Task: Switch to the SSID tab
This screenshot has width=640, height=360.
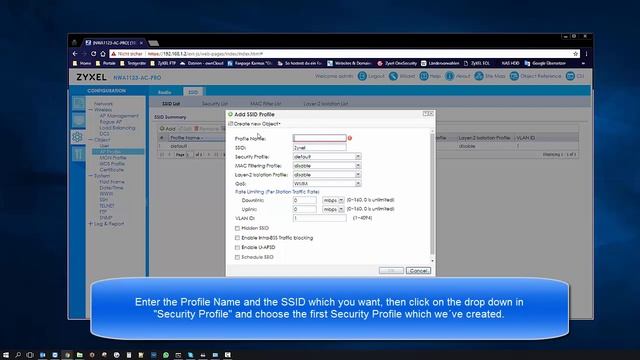Action: coord(193,92)
